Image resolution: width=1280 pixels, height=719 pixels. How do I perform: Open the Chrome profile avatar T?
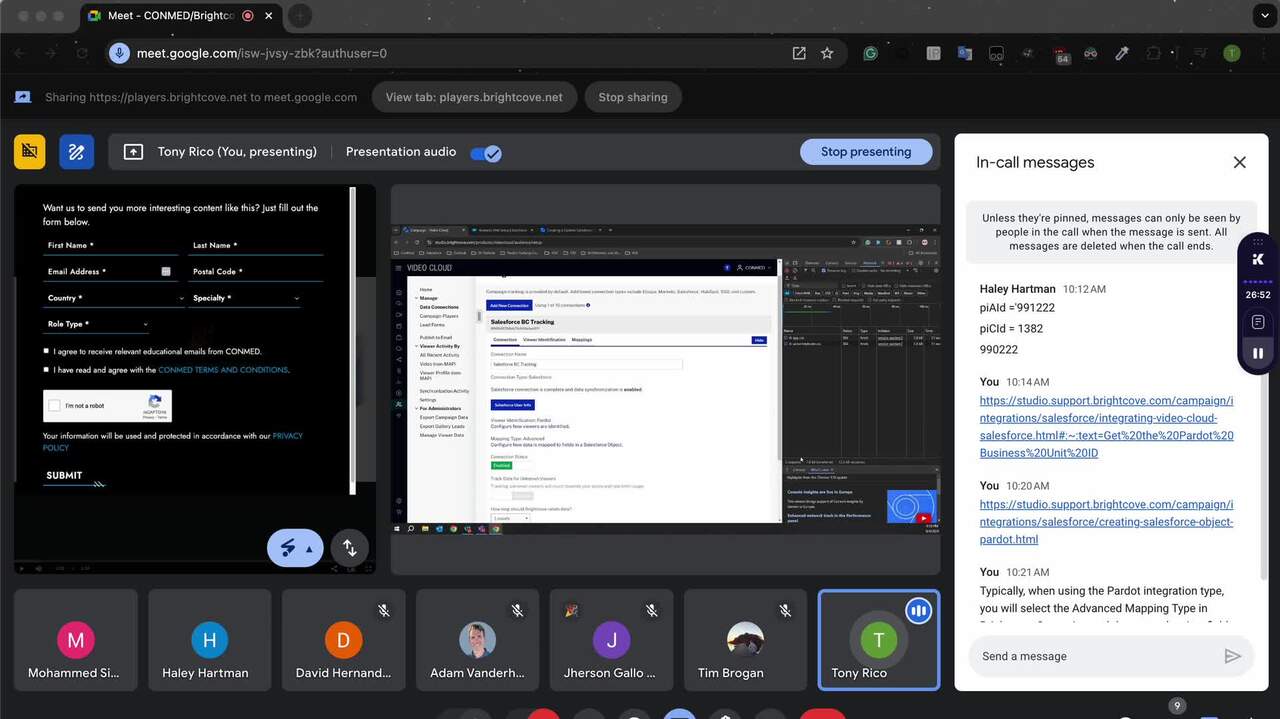point(1232,54)
